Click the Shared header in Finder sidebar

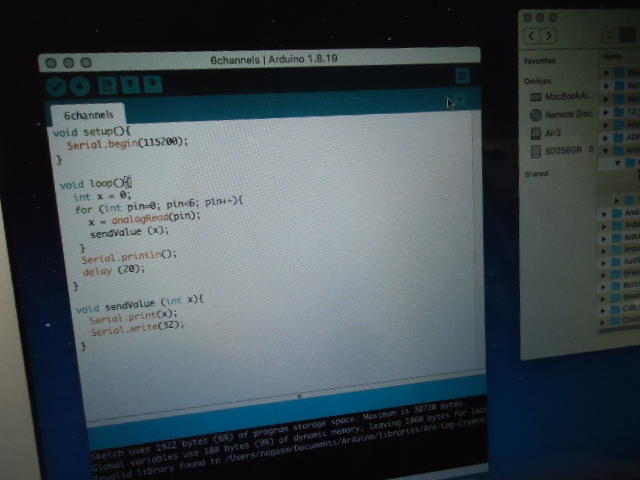[536, 174]
